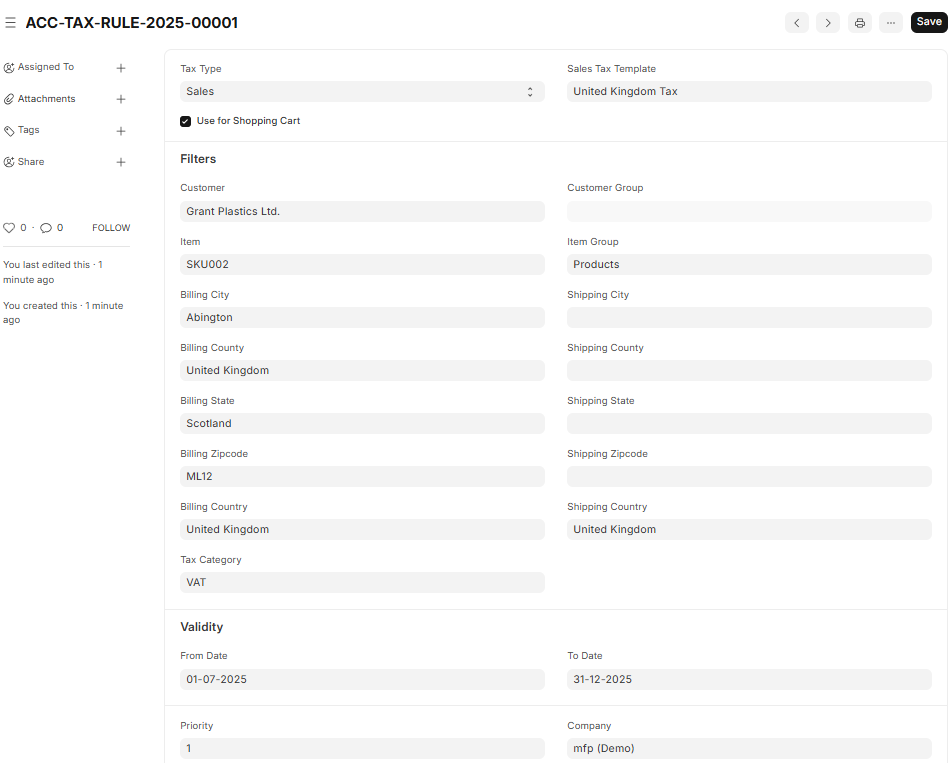Click the FOLLOW link
Viewport: 950px width, 763px height.
(111, 228)
